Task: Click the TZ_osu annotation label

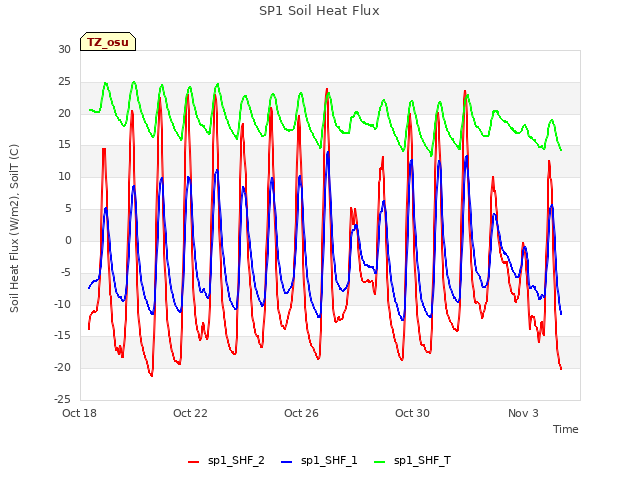Action: (x=108, y=42)
